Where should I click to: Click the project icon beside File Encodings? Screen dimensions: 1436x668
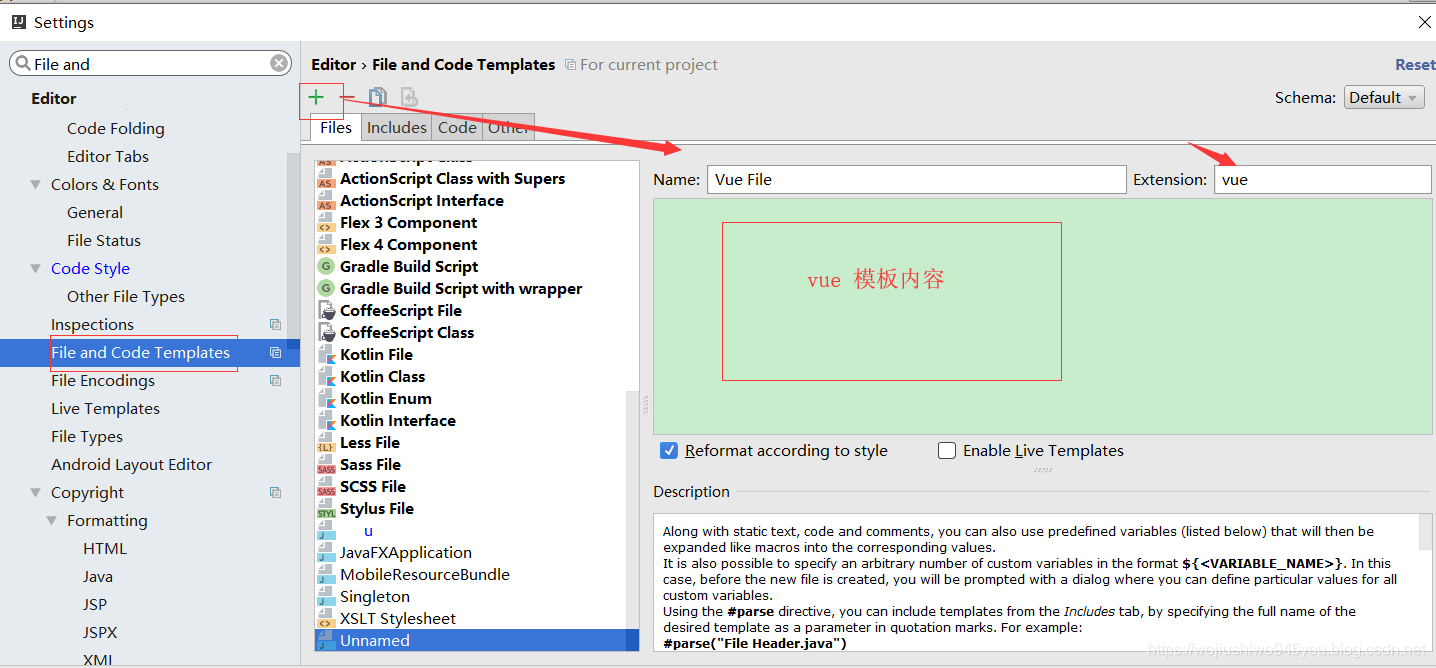tap(275, 380)
